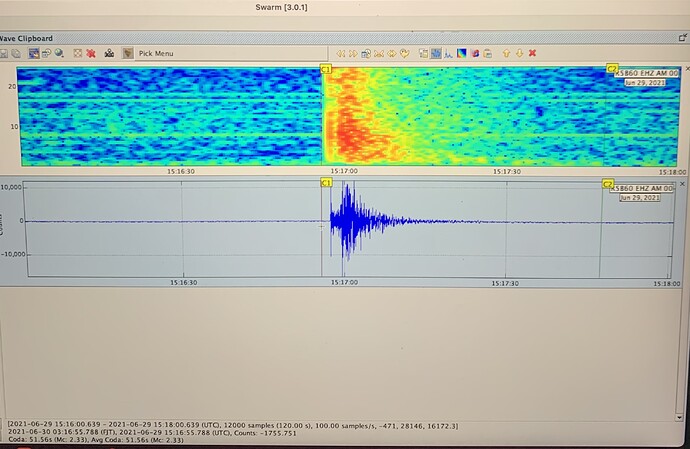Click the 10,000 counts axis label
Screen dimensions: 690x449
click(x=11, y=187)
